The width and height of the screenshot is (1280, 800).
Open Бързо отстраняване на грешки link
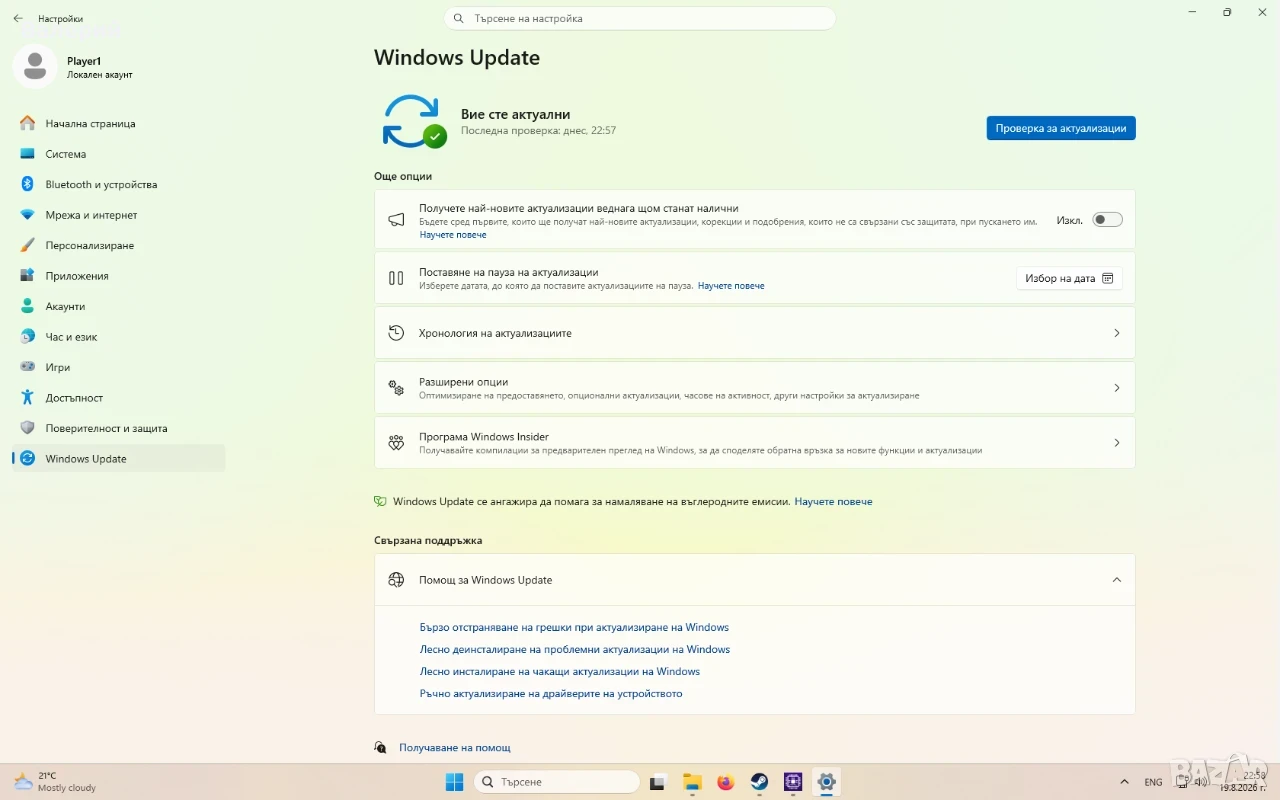coord(574,628)
